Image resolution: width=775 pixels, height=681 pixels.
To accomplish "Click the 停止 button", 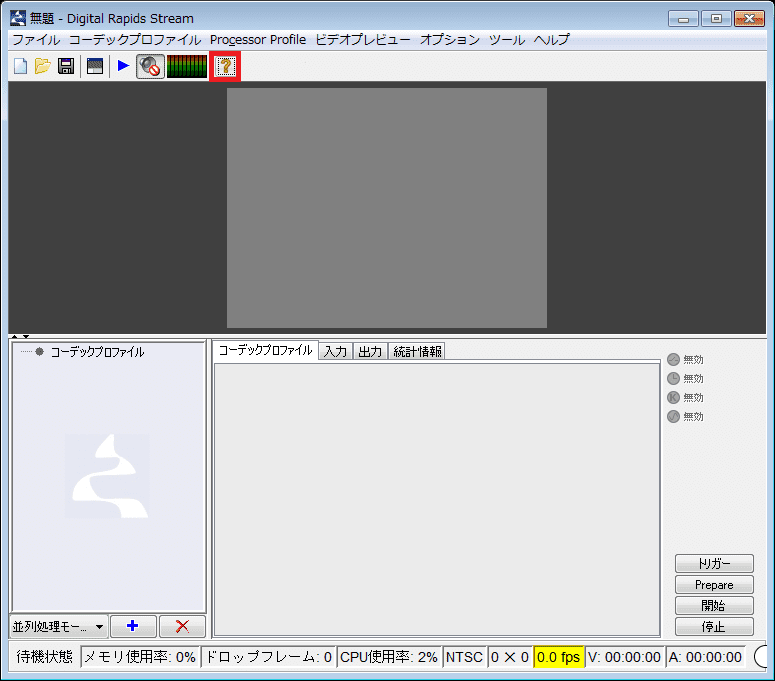I will [x=714, y=627].
